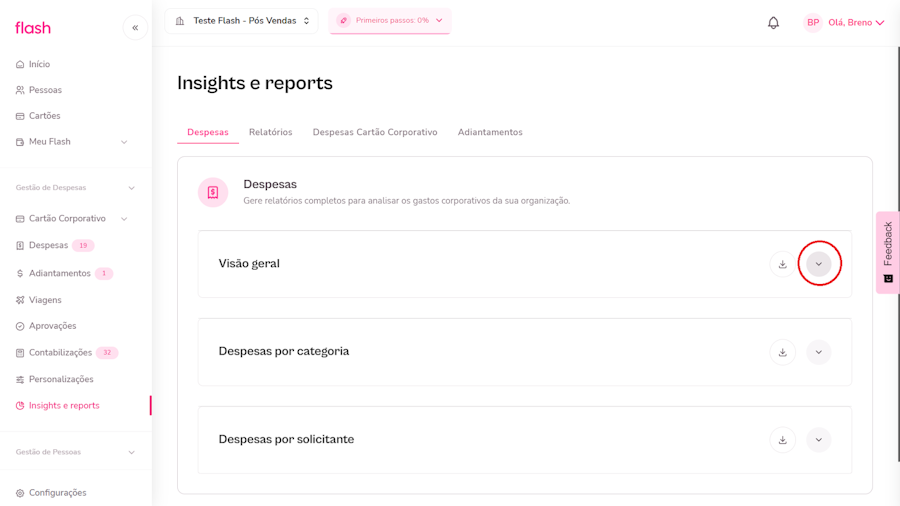Click the Visão geral heading text
The image size is (900, 506).
click(249, 263)
